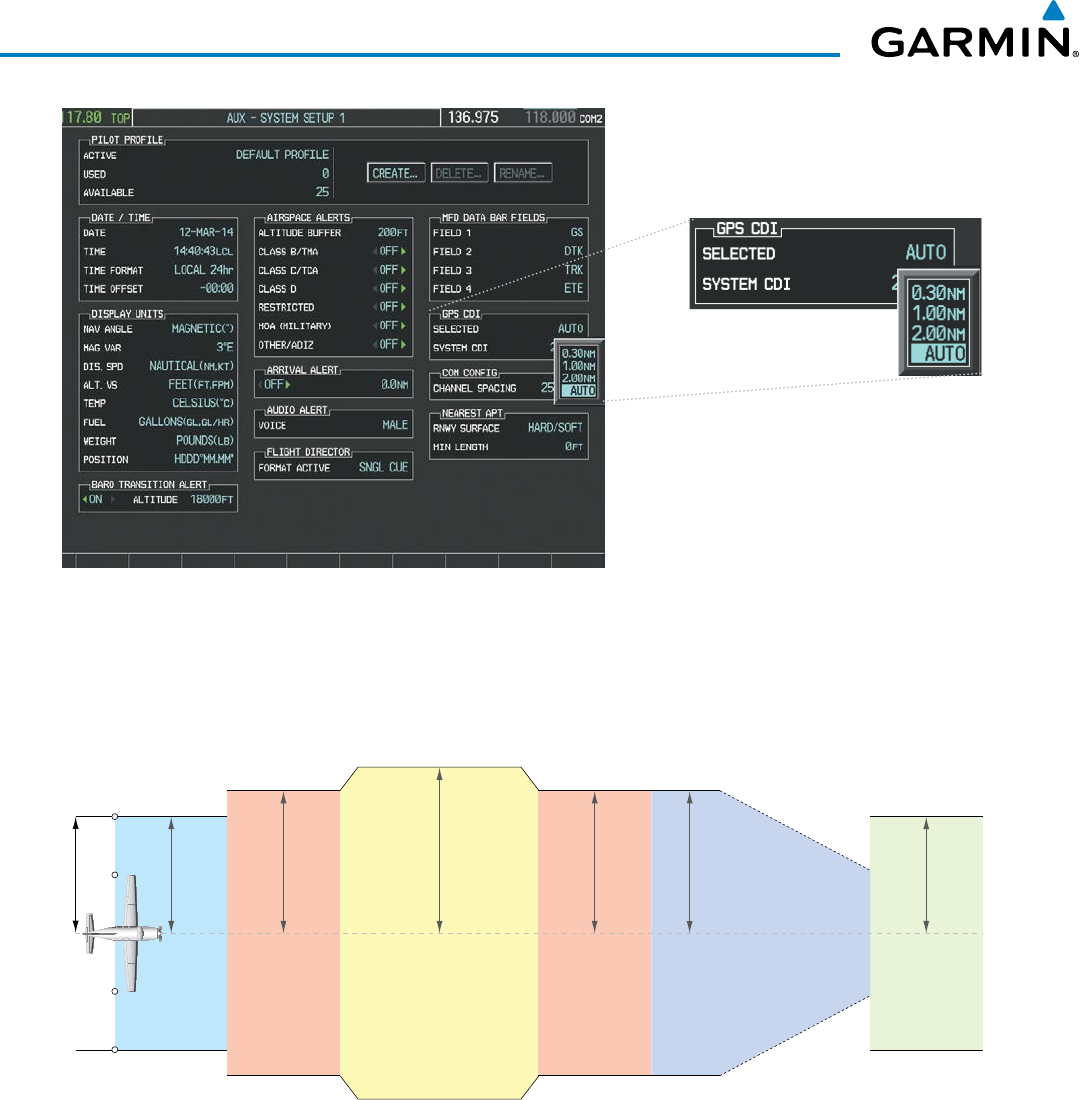Viewport: 1080px width, 1100px height.
Task: Choose highlighted AUTO in small CDI list
Action: coord(579,391)
